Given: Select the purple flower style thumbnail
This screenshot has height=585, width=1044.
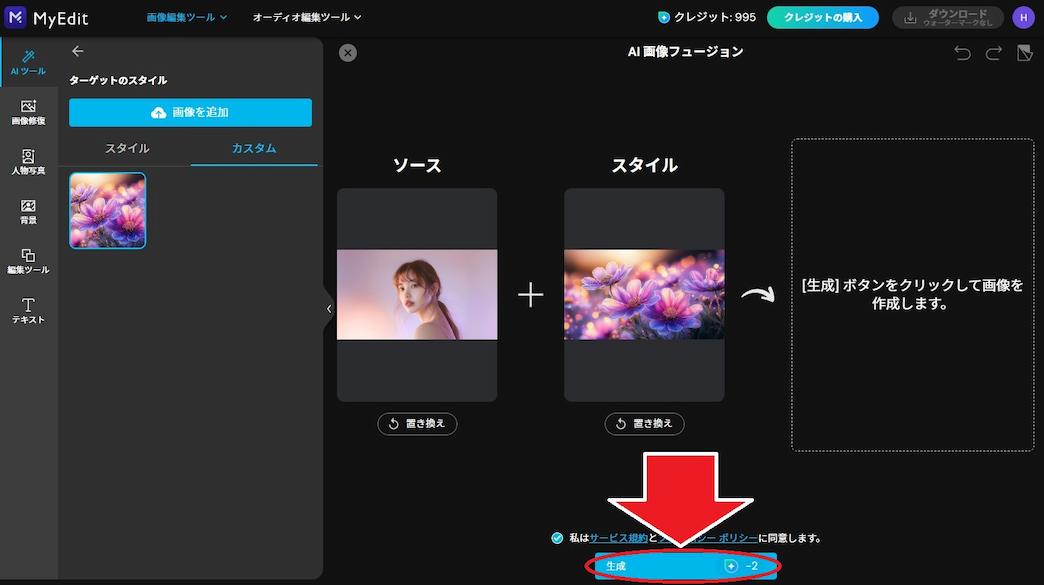Looking at the screenshot, I should coord(107,210).
